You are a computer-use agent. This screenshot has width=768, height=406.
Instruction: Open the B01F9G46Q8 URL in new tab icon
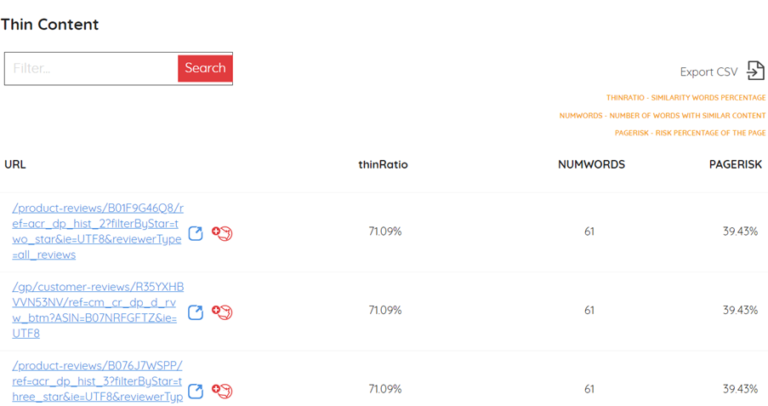click(x=195, y=233)
